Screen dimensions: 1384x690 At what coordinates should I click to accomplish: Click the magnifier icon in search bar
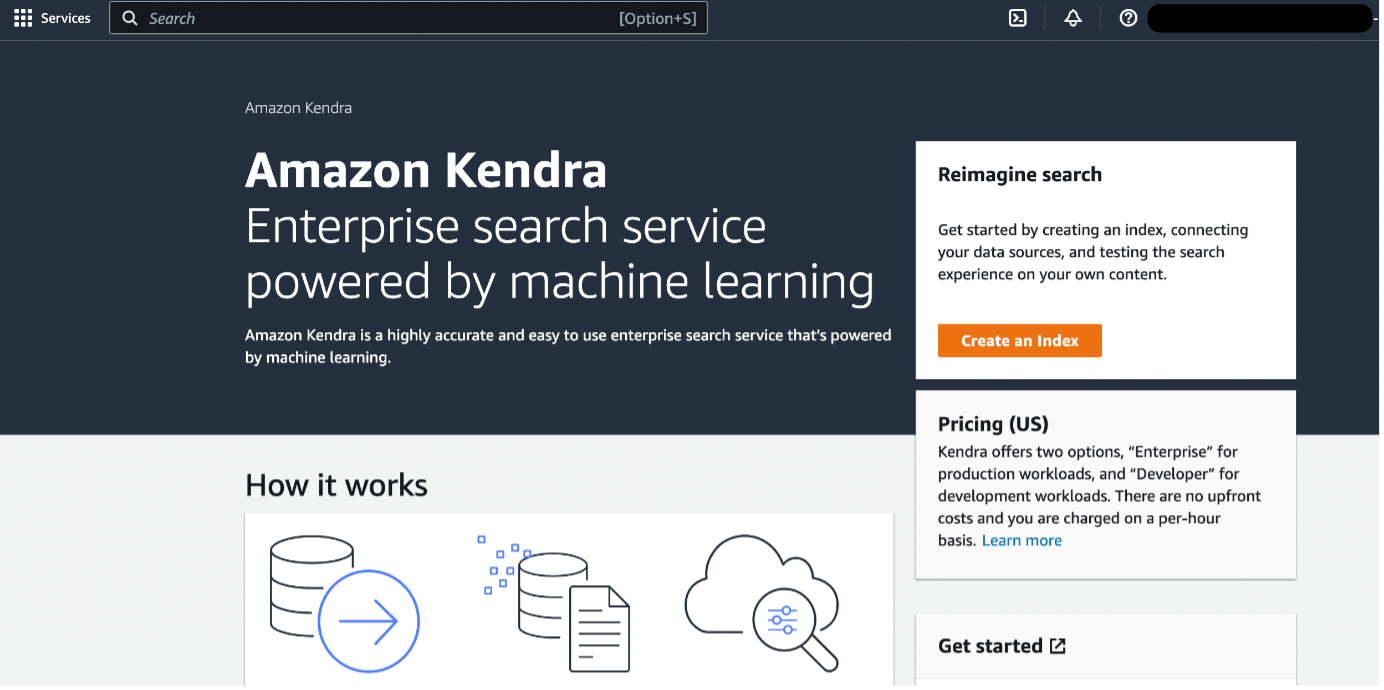tap(130, 18)
